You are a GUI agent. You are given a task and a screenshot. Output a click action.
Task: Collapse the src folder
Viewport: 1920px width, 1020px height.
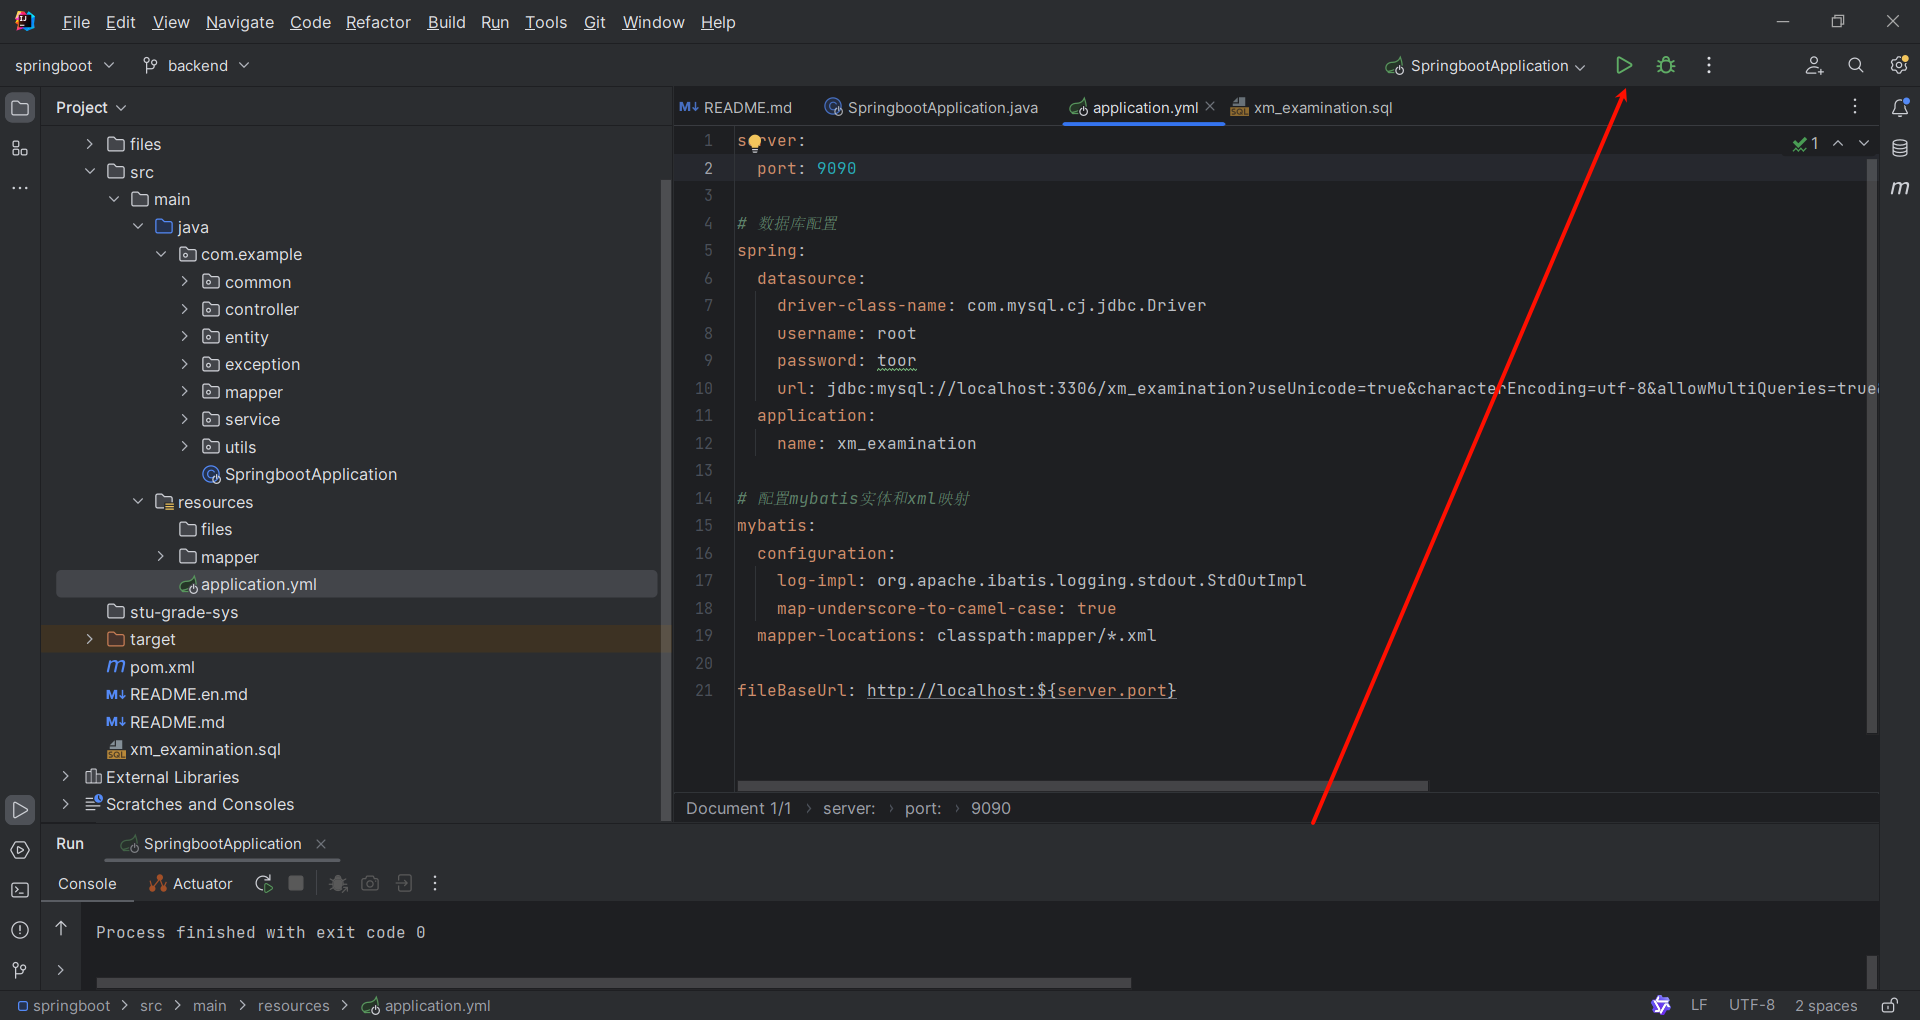pyautogui.click(x=90, y=172)
